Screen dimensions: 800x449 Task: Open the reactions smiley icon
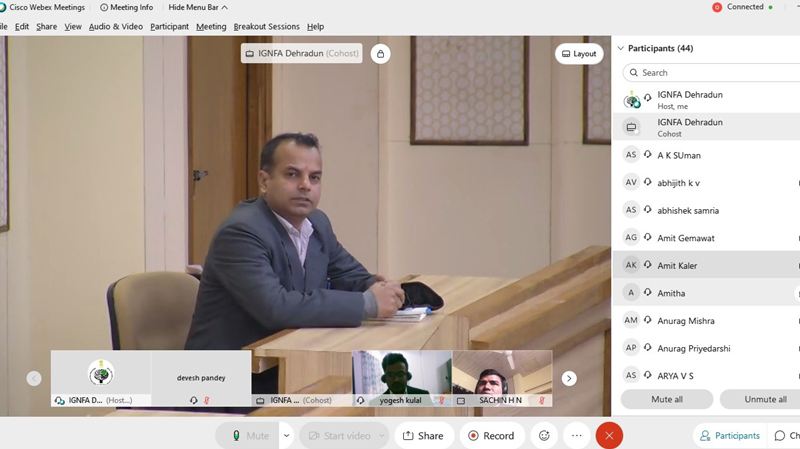point(544,436)
